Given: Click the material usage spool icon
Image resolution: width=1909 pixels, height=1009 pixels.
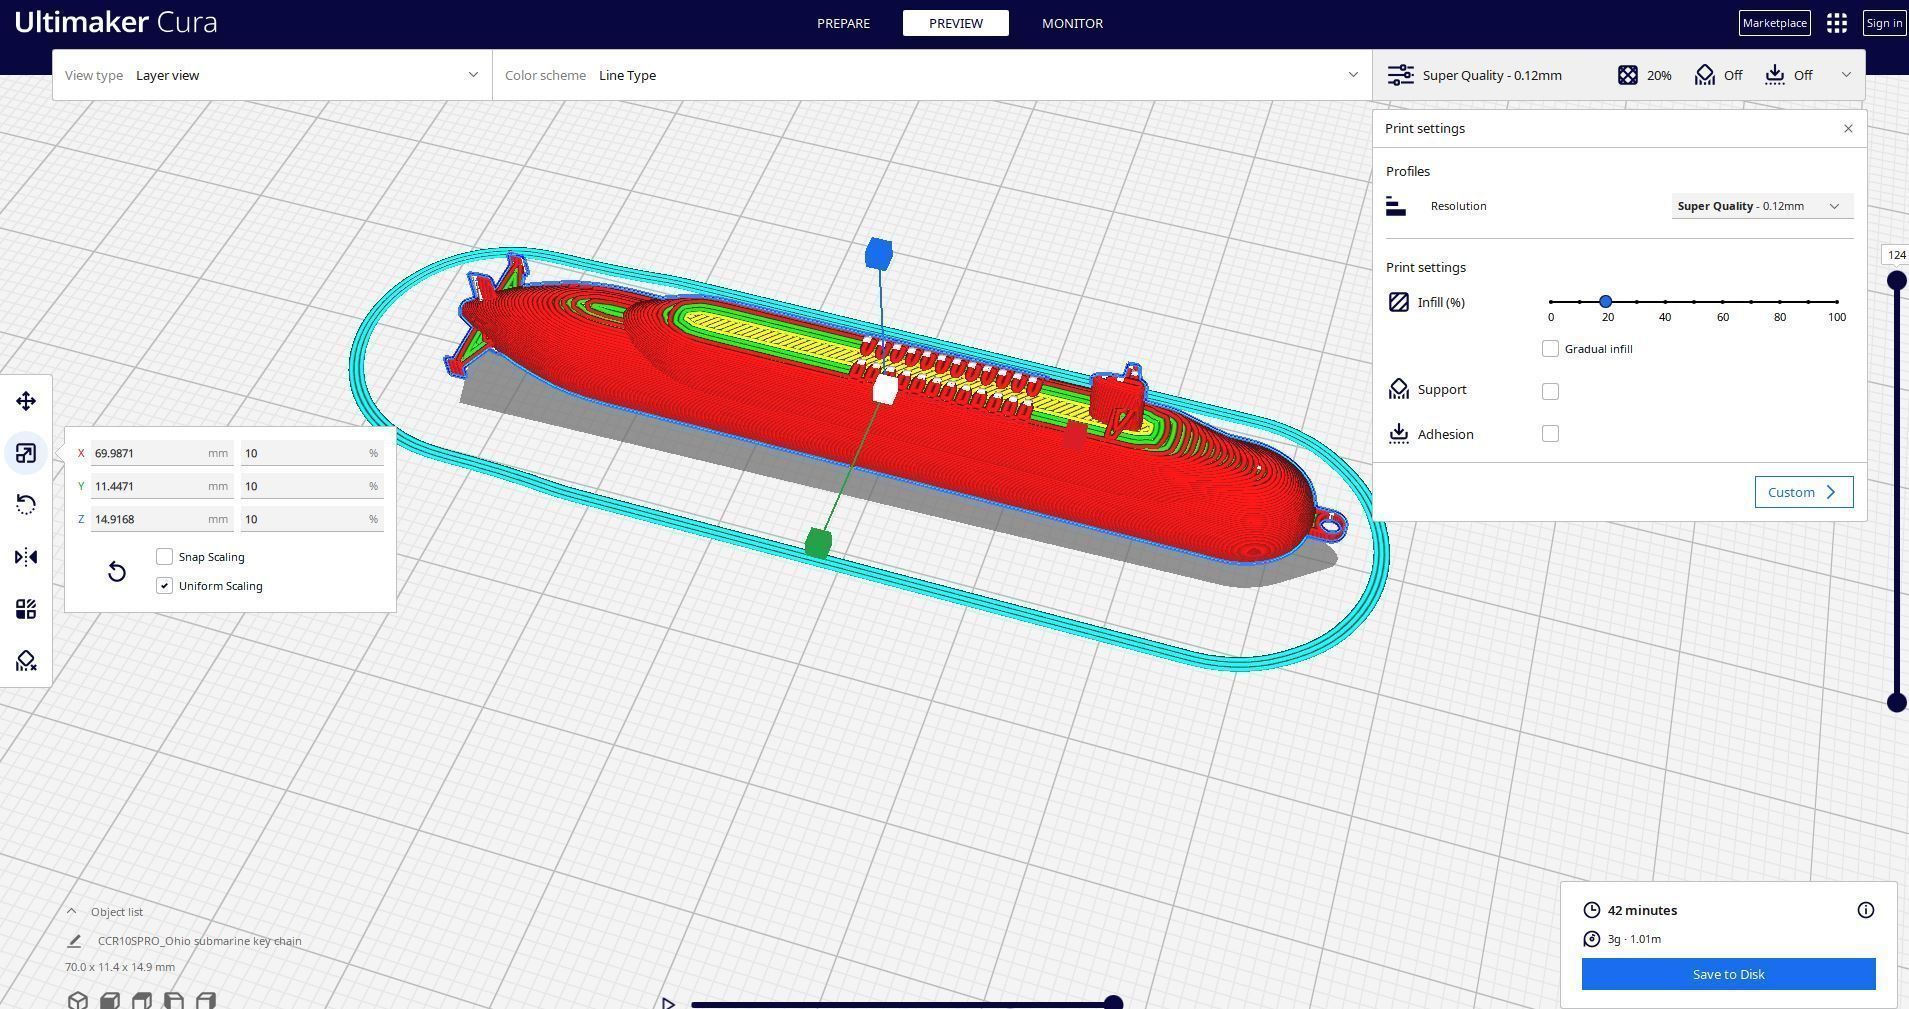Looking at the screenshot, I should coord(1592,939).
